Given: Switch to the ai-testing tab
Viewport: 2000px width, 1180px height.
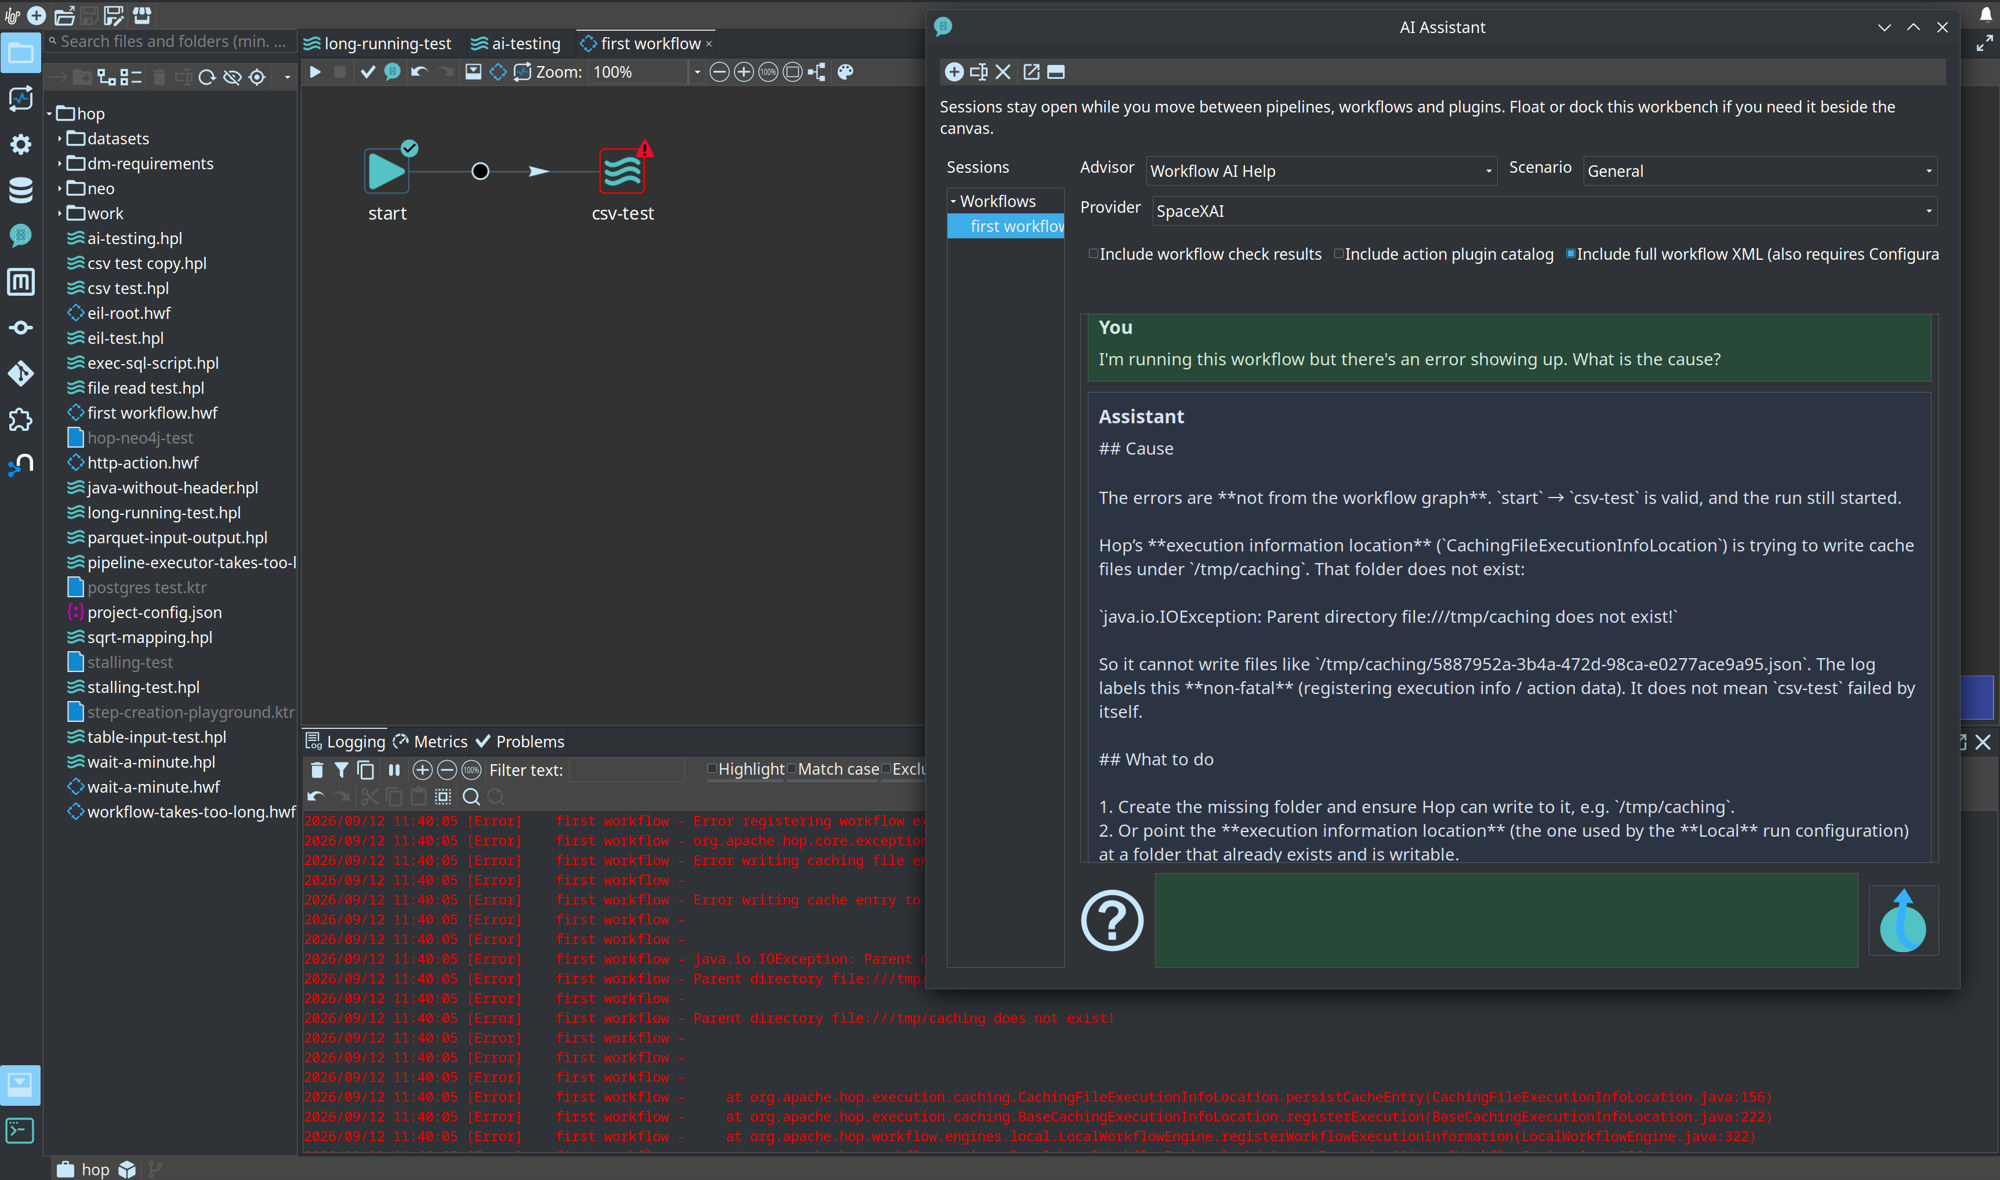Looking at the screenshot, I should click(x=516, y=43).
